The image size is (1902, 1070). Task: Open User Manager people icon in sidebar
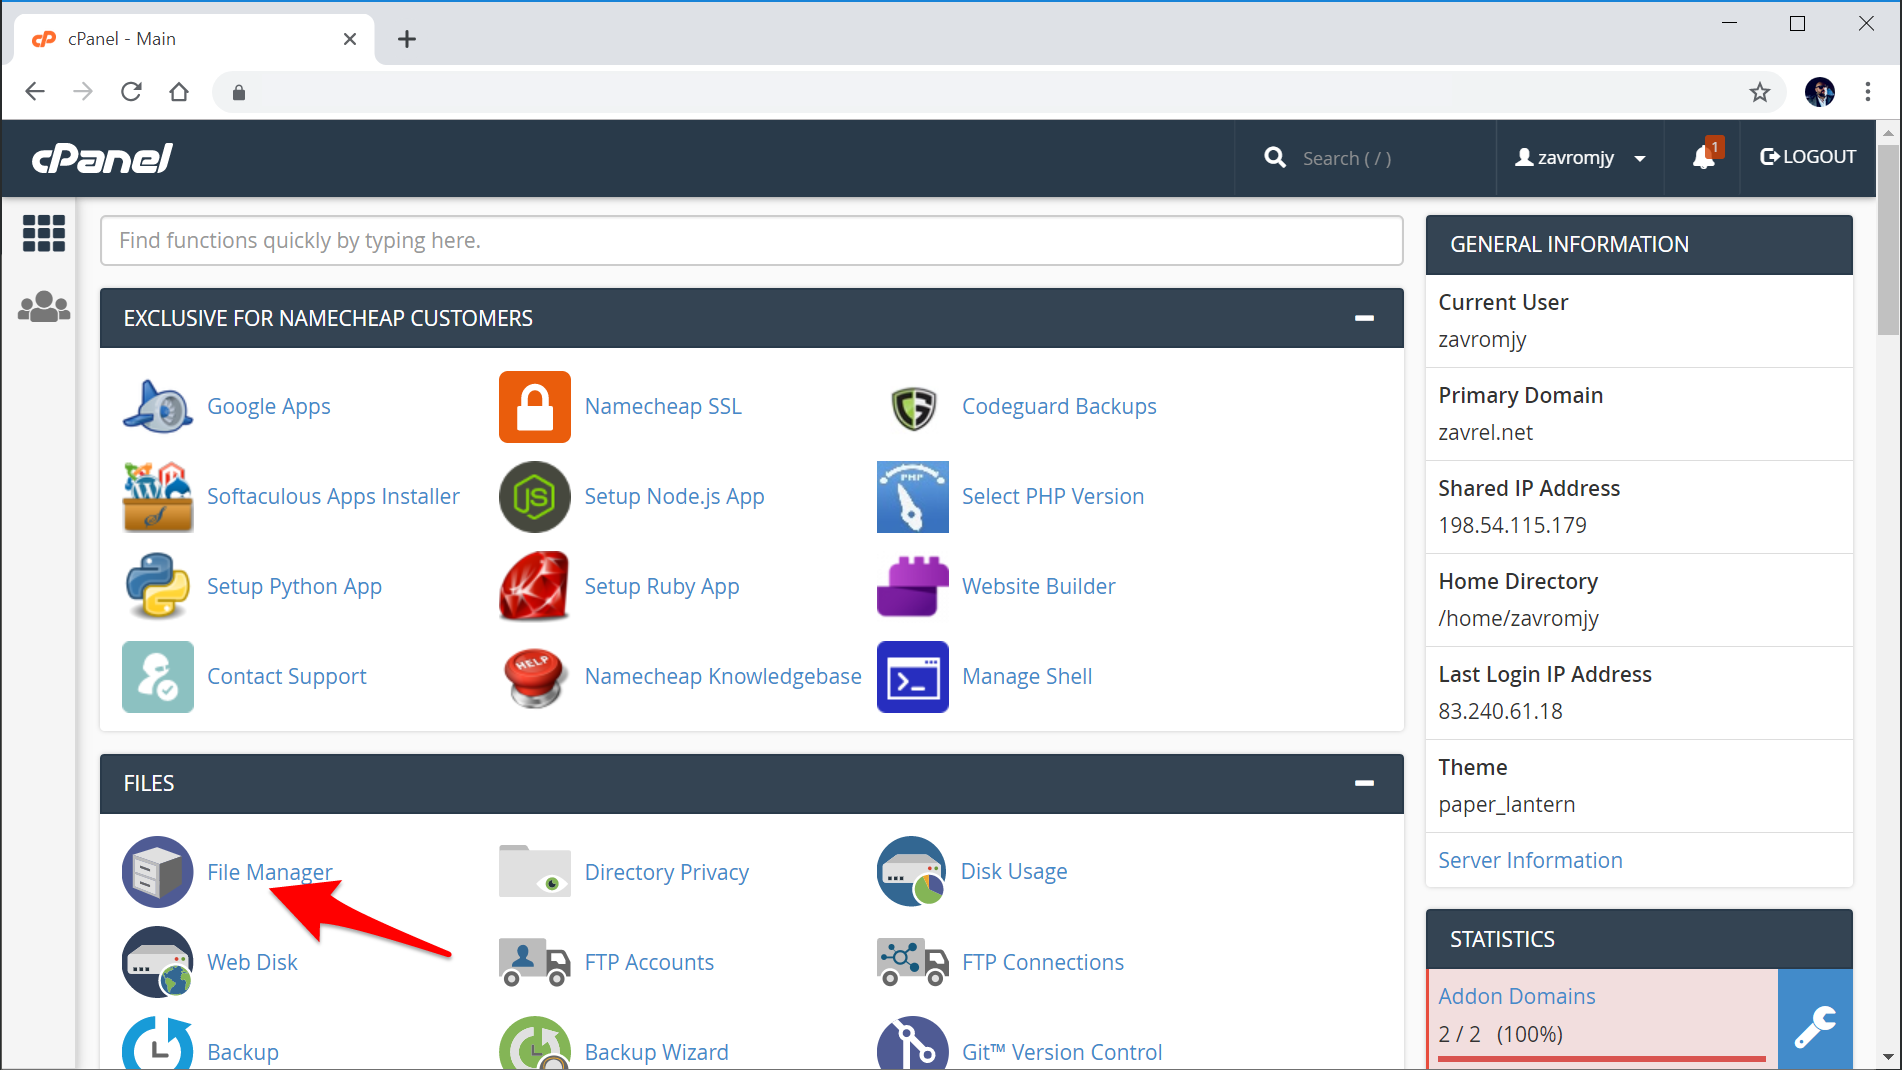44,306
